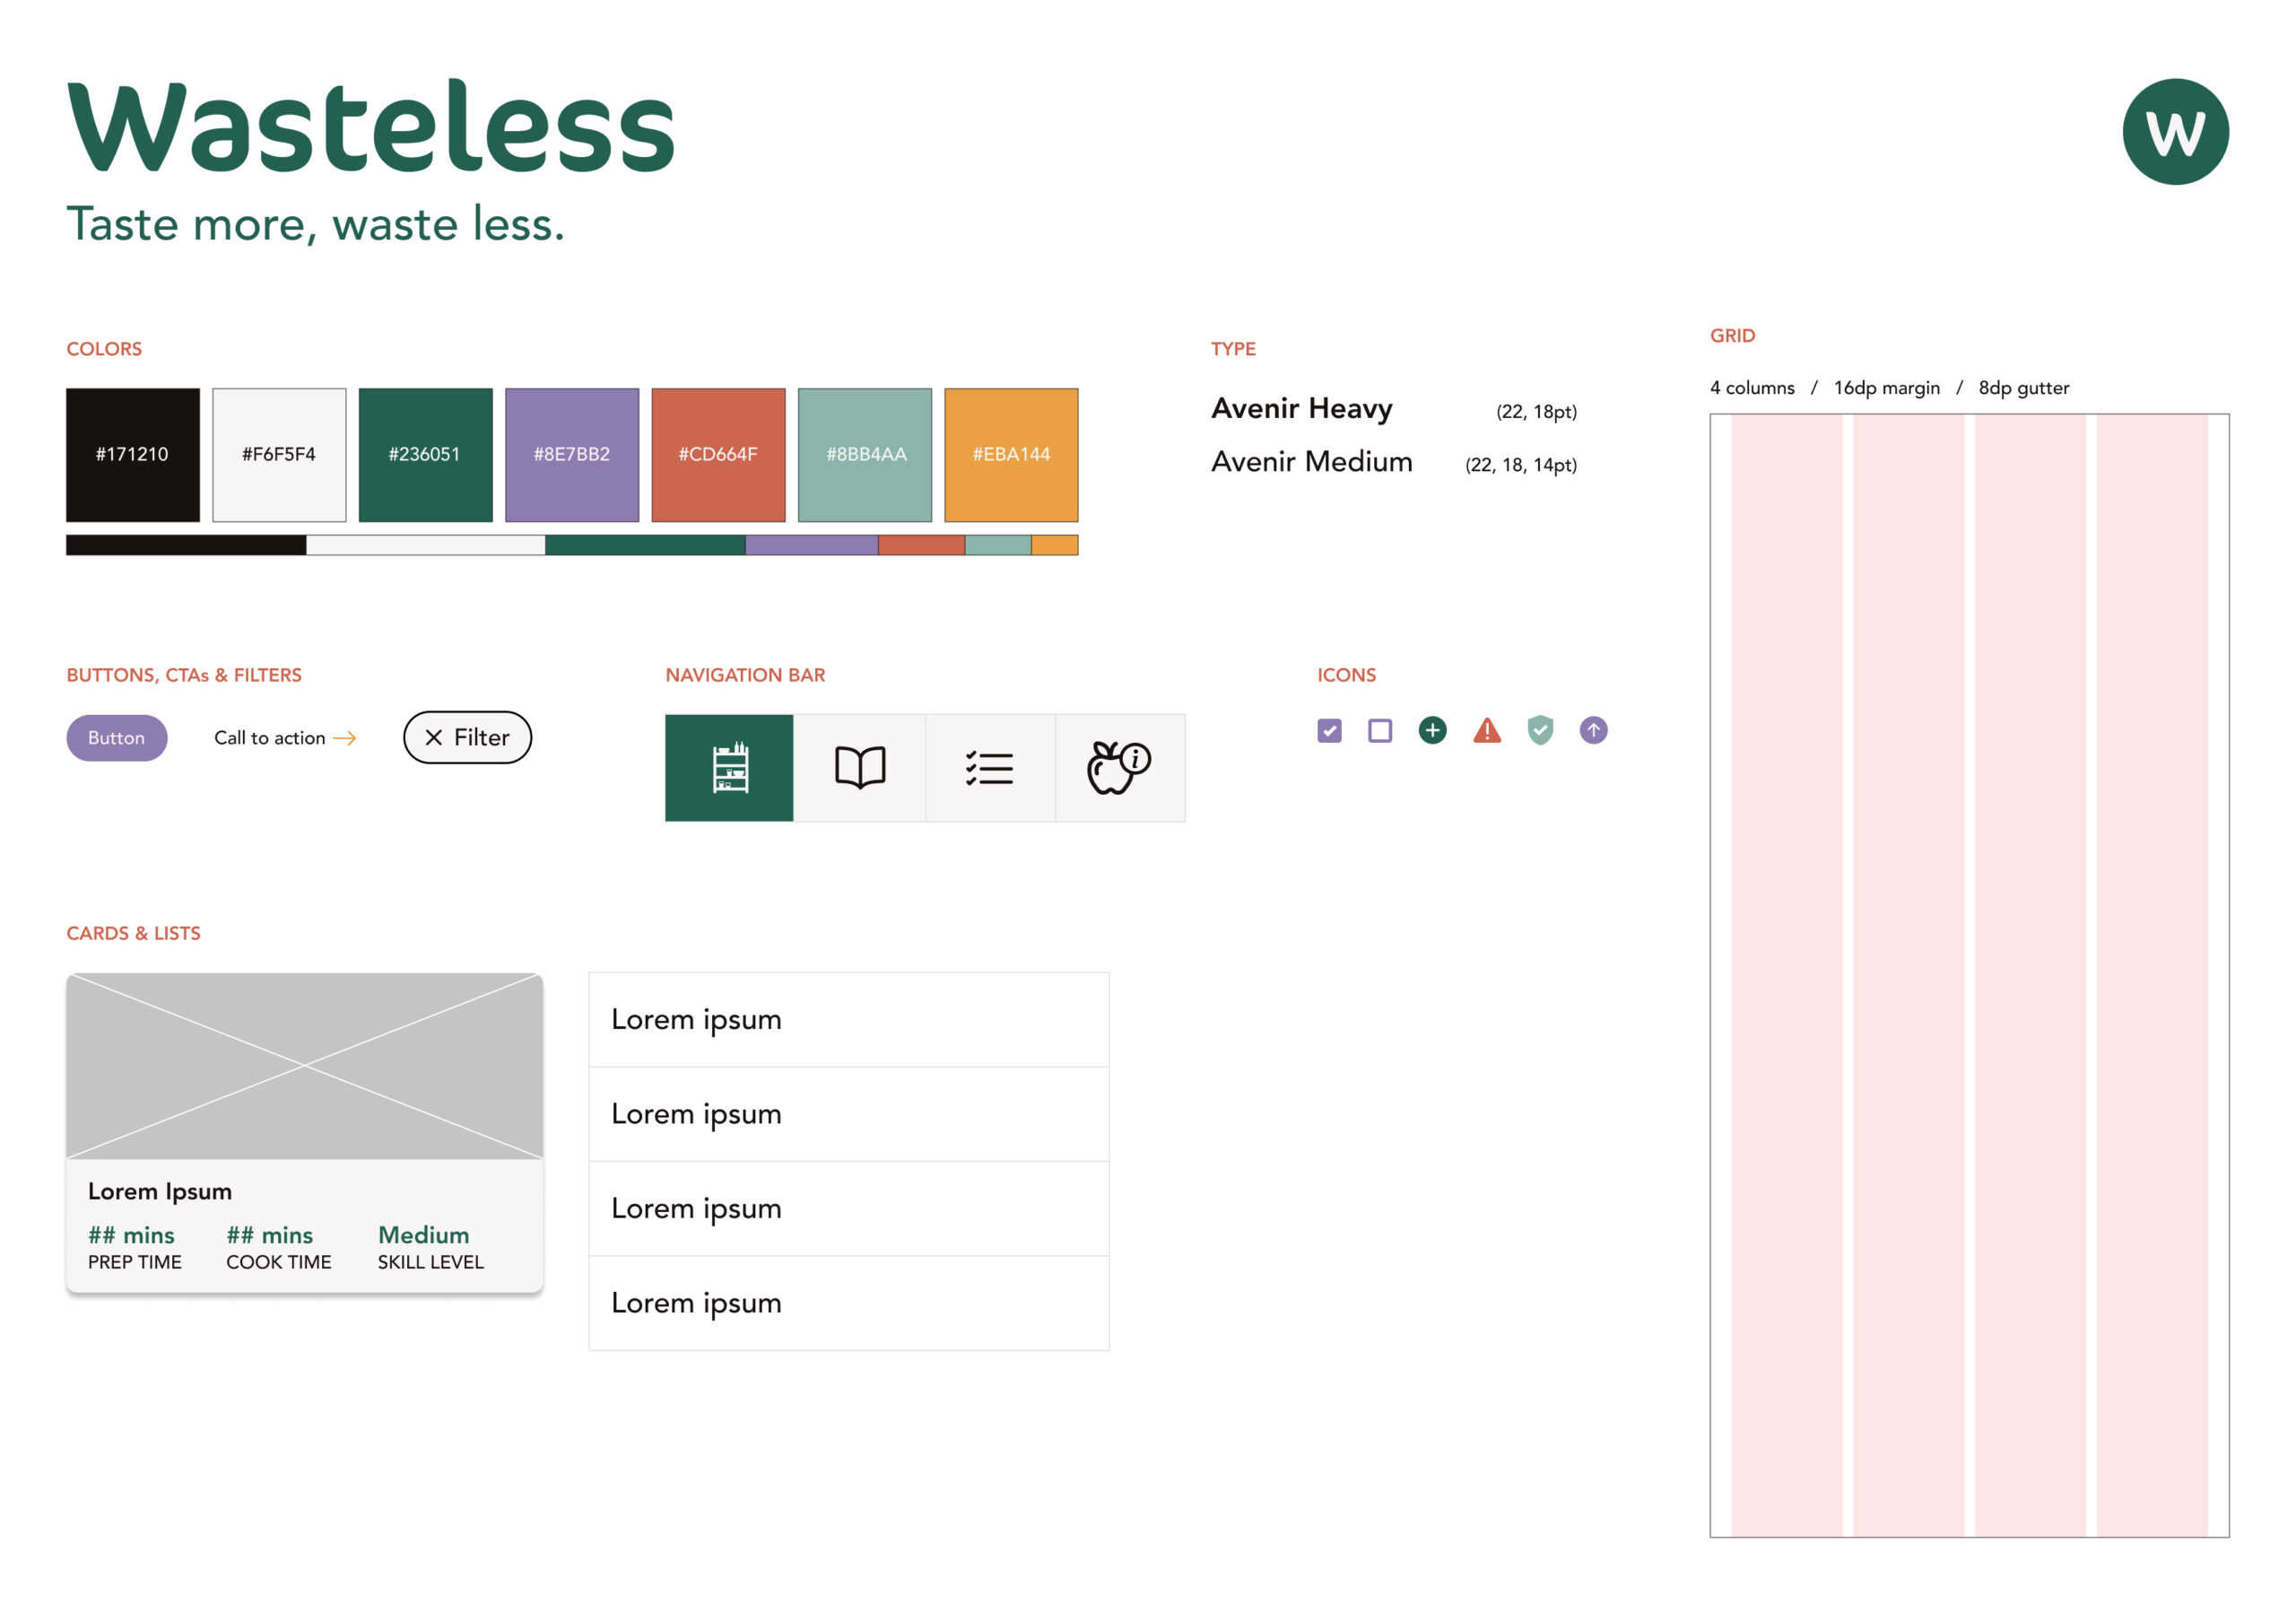Click the round W logo

pos(2175,132)
